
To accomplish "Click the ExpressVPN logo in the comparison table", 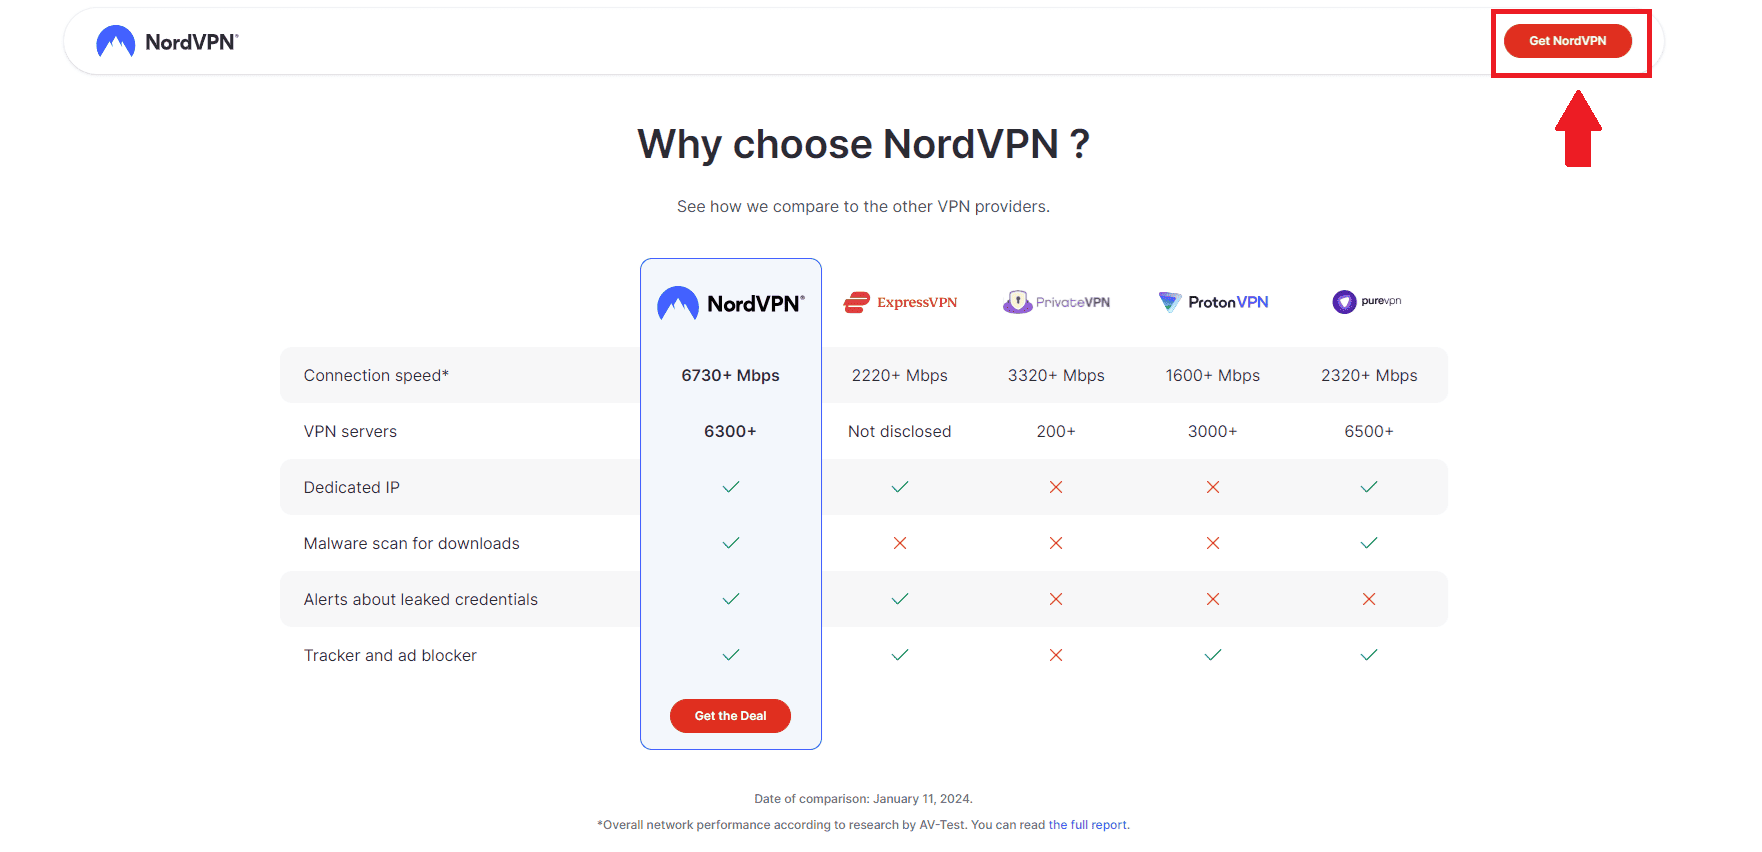I will pos(899,301).
